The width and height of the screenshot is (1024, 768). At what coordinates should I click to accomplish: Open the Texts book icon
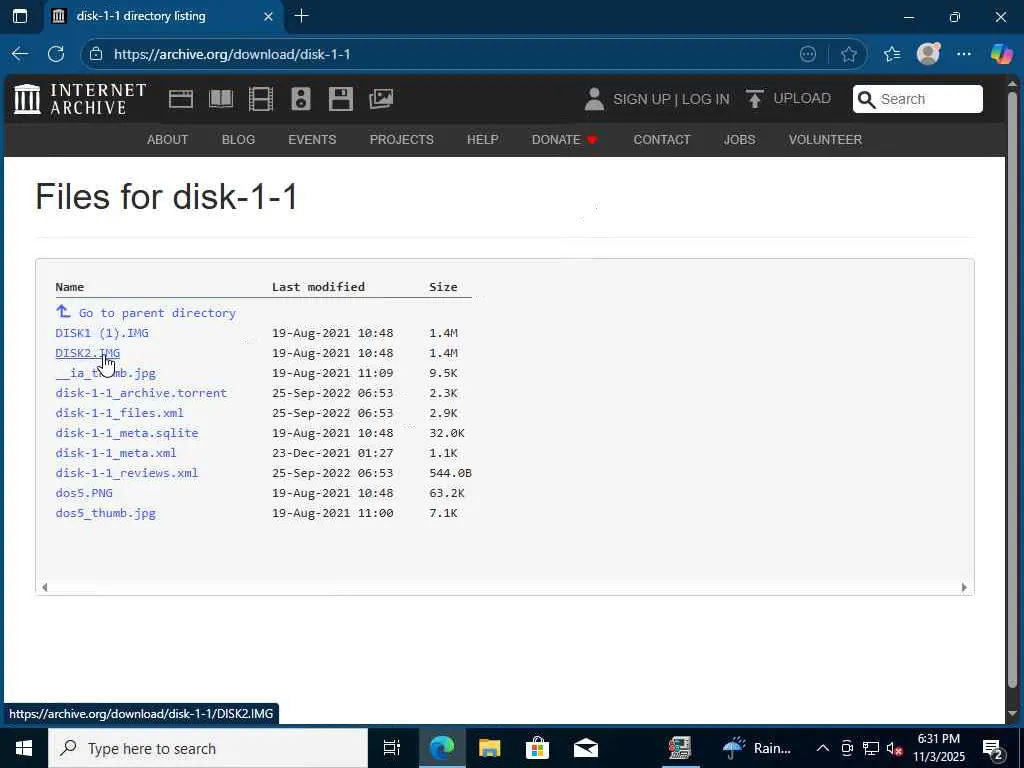coord(221,99)
